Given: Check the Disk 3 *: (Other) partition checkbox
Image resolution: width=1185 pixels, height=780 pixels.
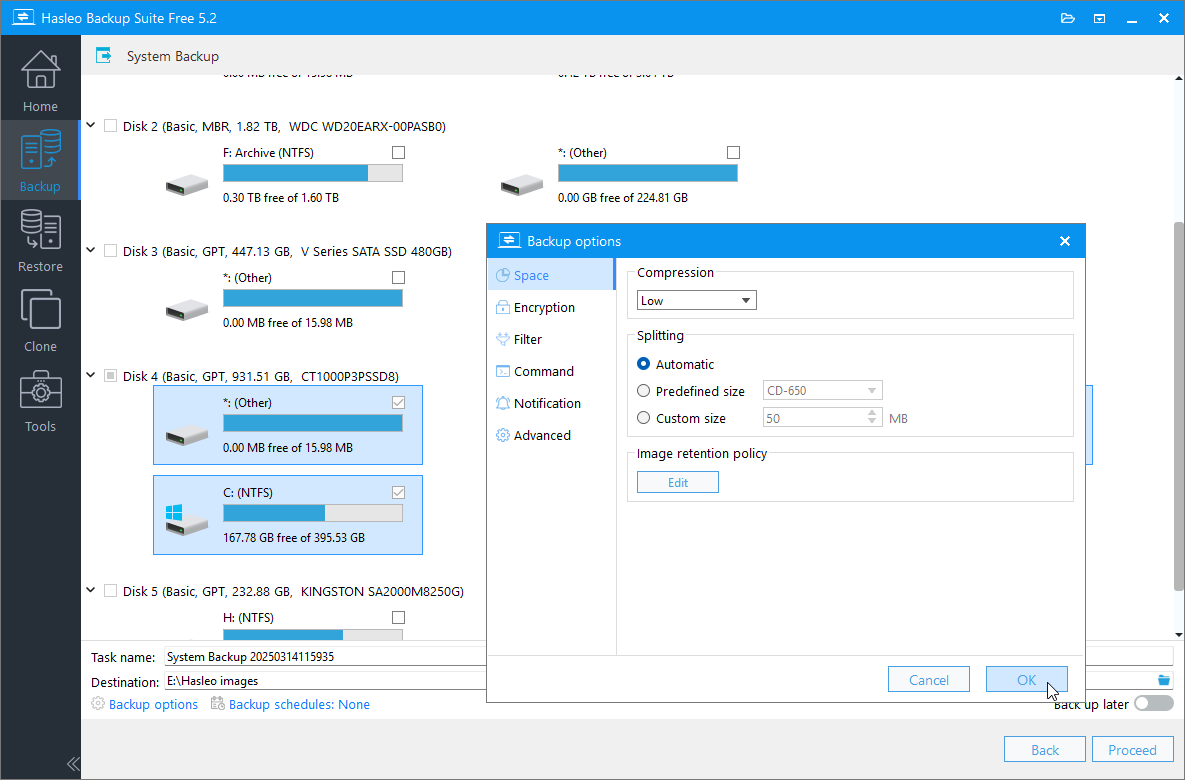Looking at the screenshot, I should point(398,277).
